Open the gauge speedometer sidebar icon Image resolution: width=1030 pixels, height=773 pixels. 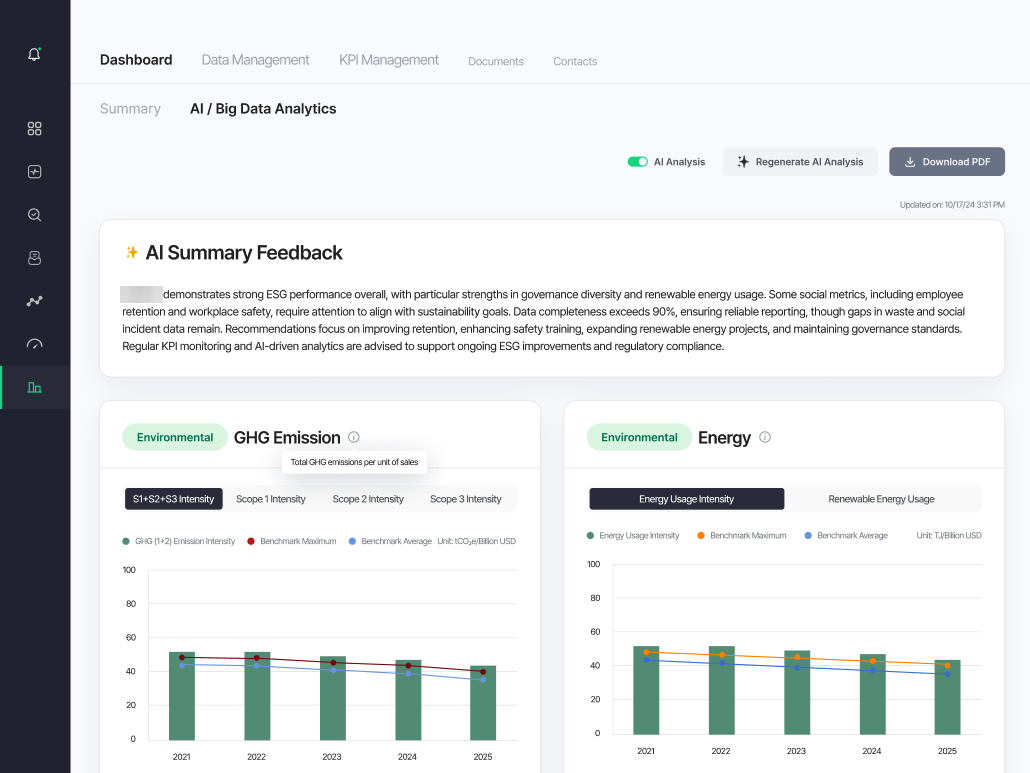(34, 344)
